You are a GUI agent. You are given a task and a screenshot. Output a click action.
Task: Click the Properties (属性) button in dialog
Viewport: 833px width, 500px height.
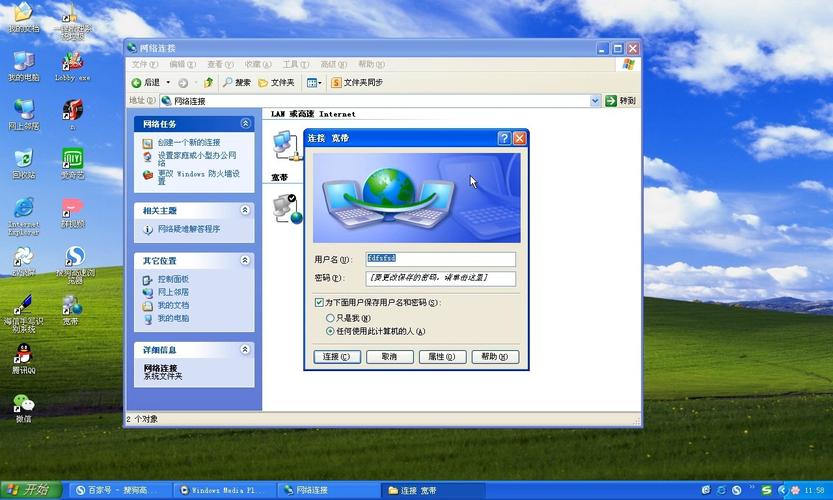[x=442, y=357]
